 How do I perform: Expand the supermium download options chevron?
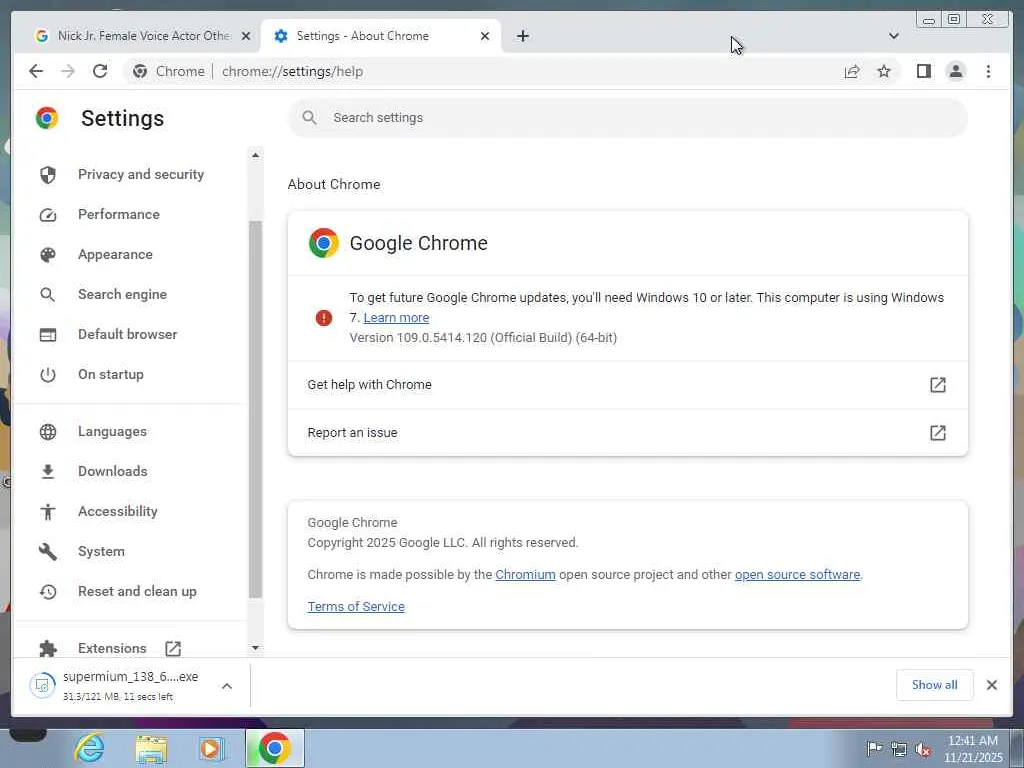click(227, 686)
